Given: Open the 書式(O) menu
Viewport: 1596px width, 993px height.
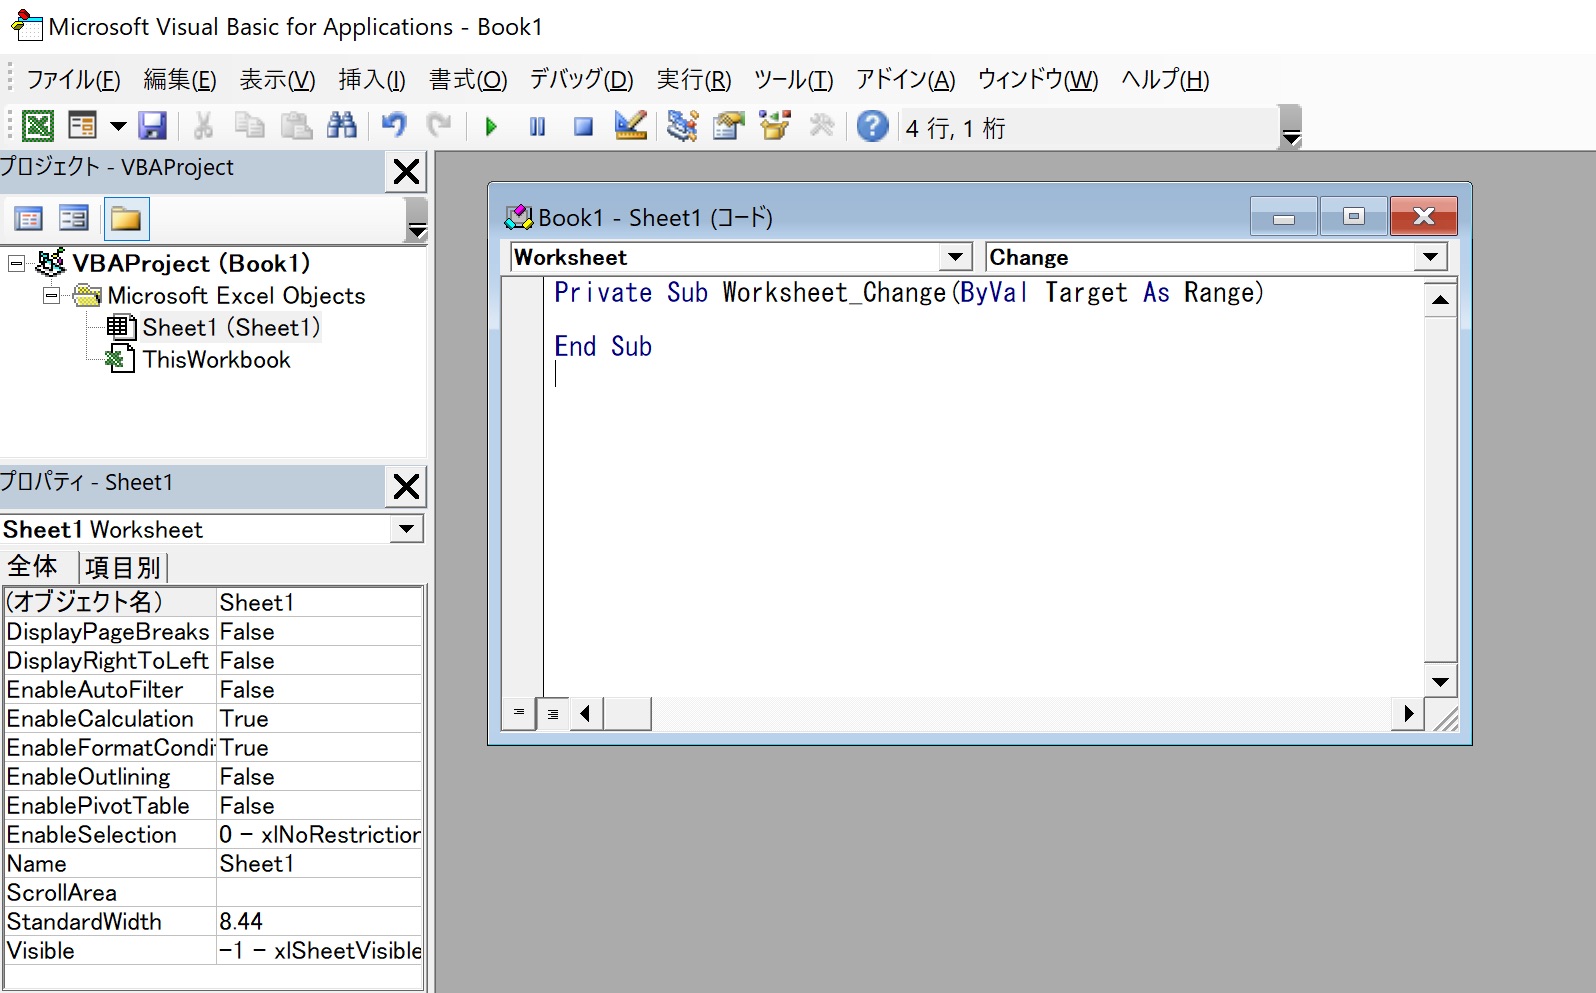Looking at the screenshot, I should click(x=468, y=80).
